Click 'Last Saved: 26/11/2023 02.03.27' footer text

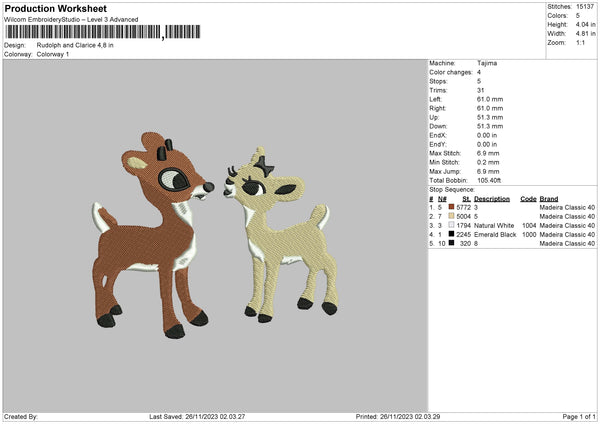197,417
